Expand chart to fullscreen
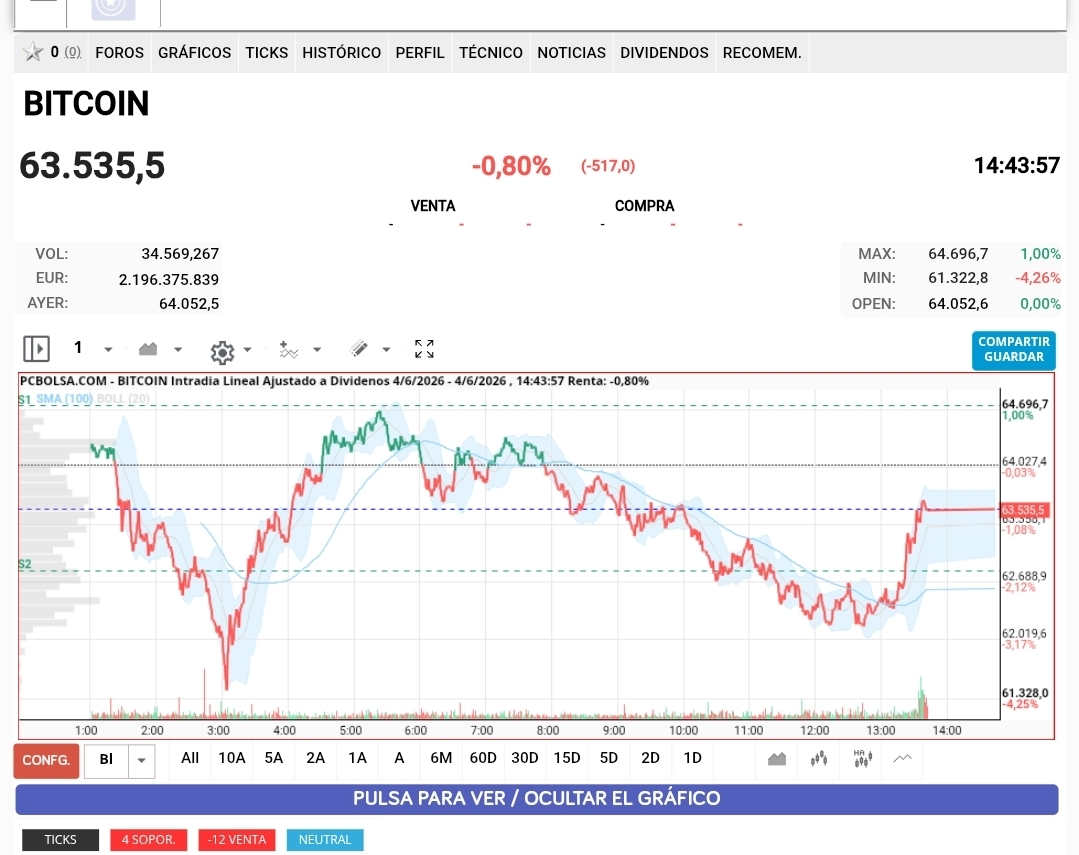Image resolution: width=1079 pixels, height=855 pixels. pos(425,349)
